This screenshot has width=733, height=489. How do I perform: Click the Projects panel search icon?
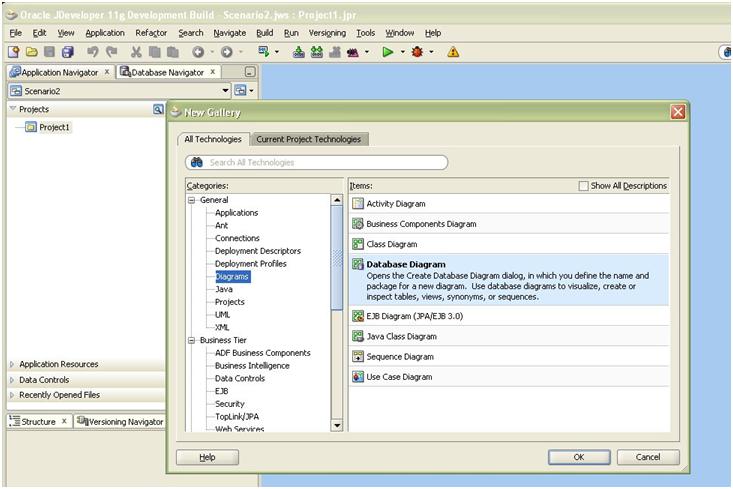coord(158,109)
